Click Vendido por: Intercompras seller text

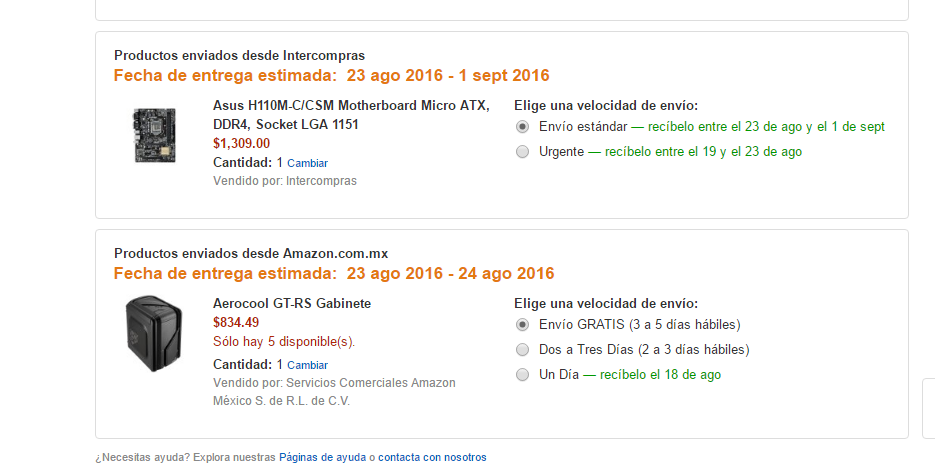(x=285, y=181)
